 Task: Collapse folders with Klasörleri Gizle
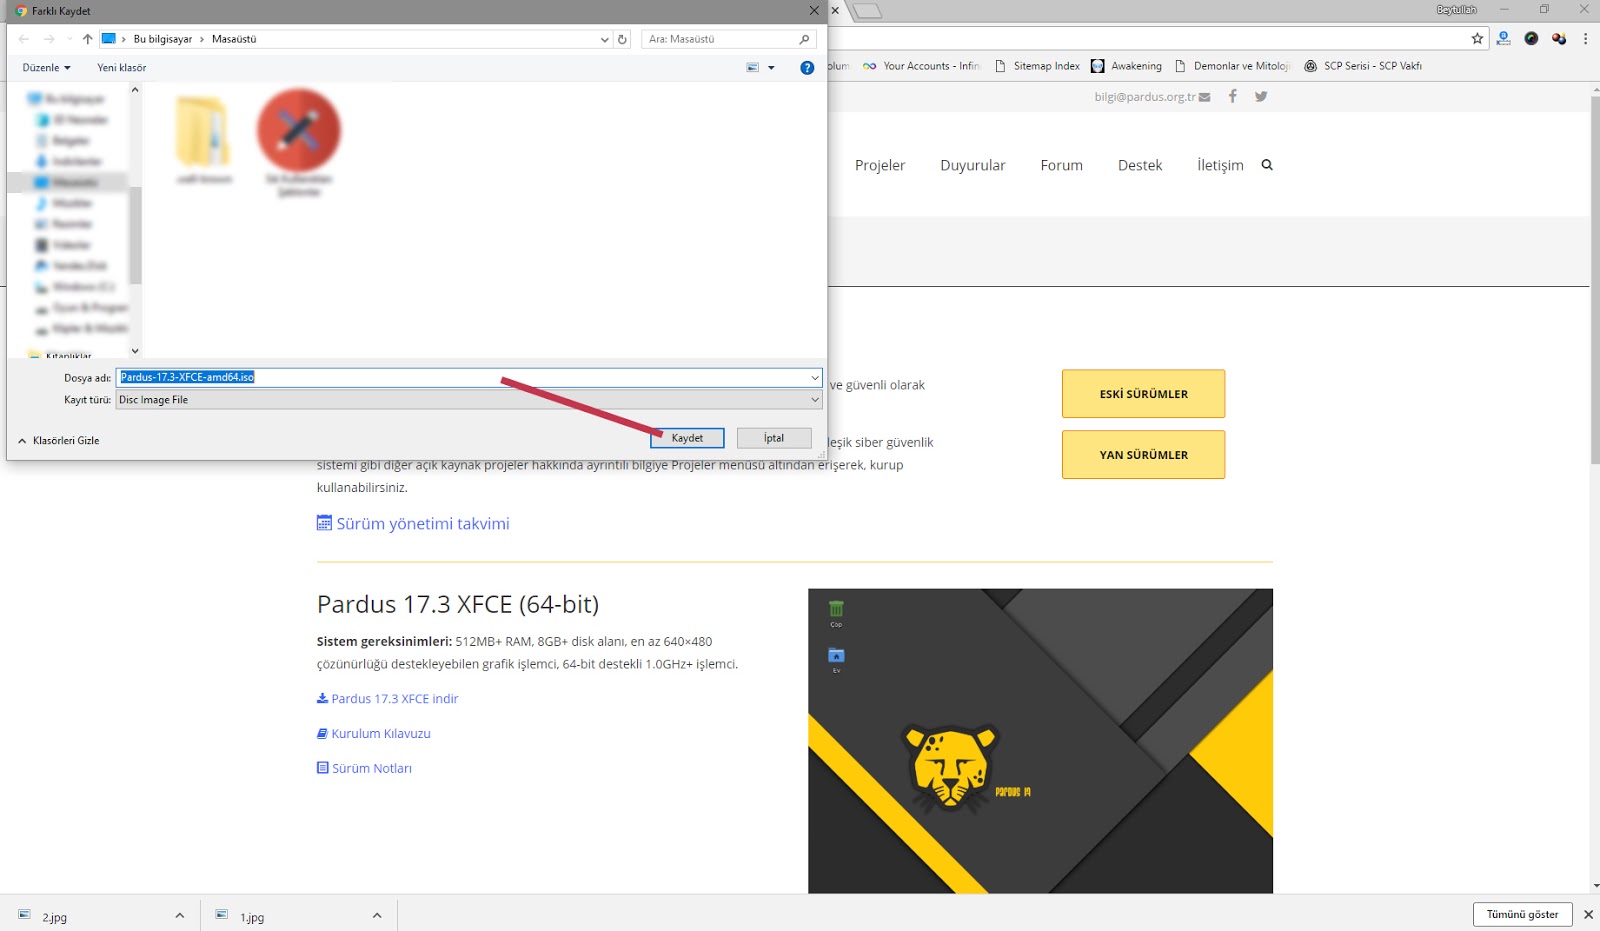[58, 441]
